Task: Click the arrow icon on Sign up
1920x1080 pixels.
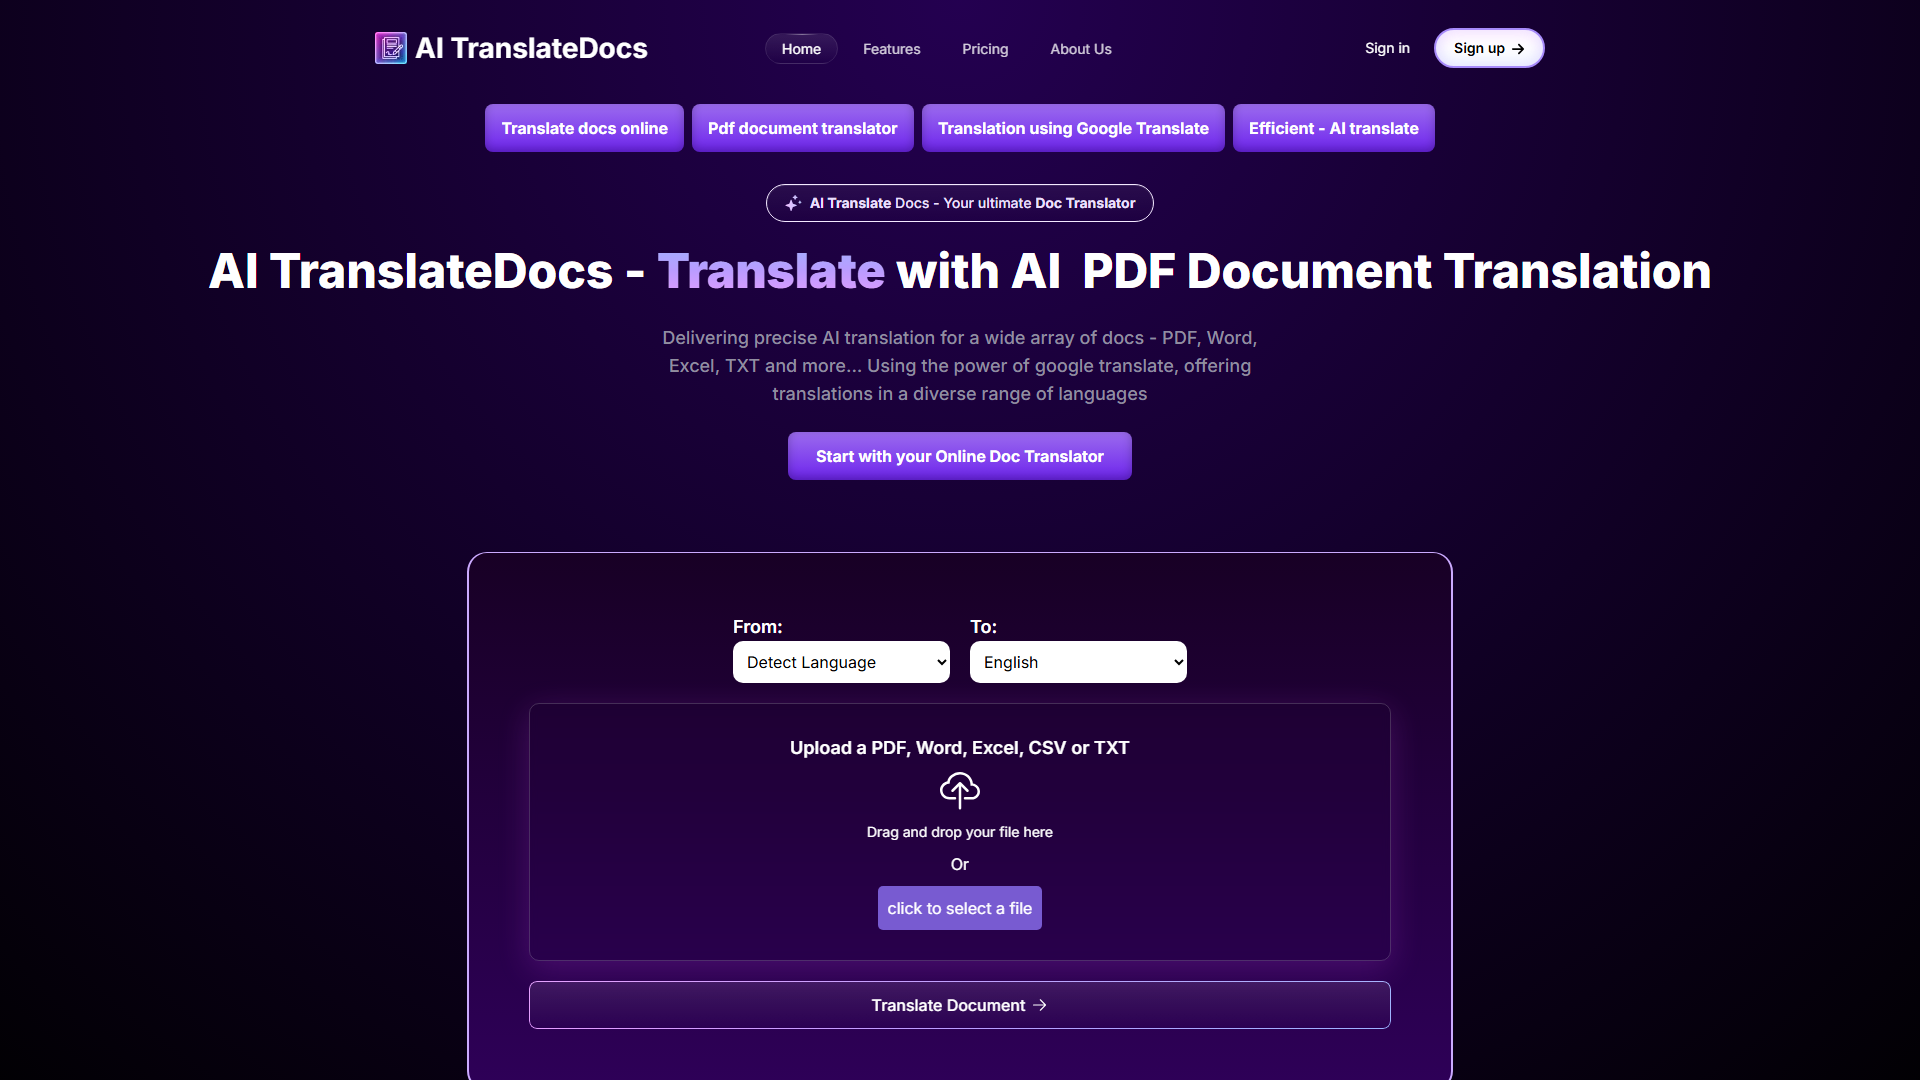Action: [1518, 49]
